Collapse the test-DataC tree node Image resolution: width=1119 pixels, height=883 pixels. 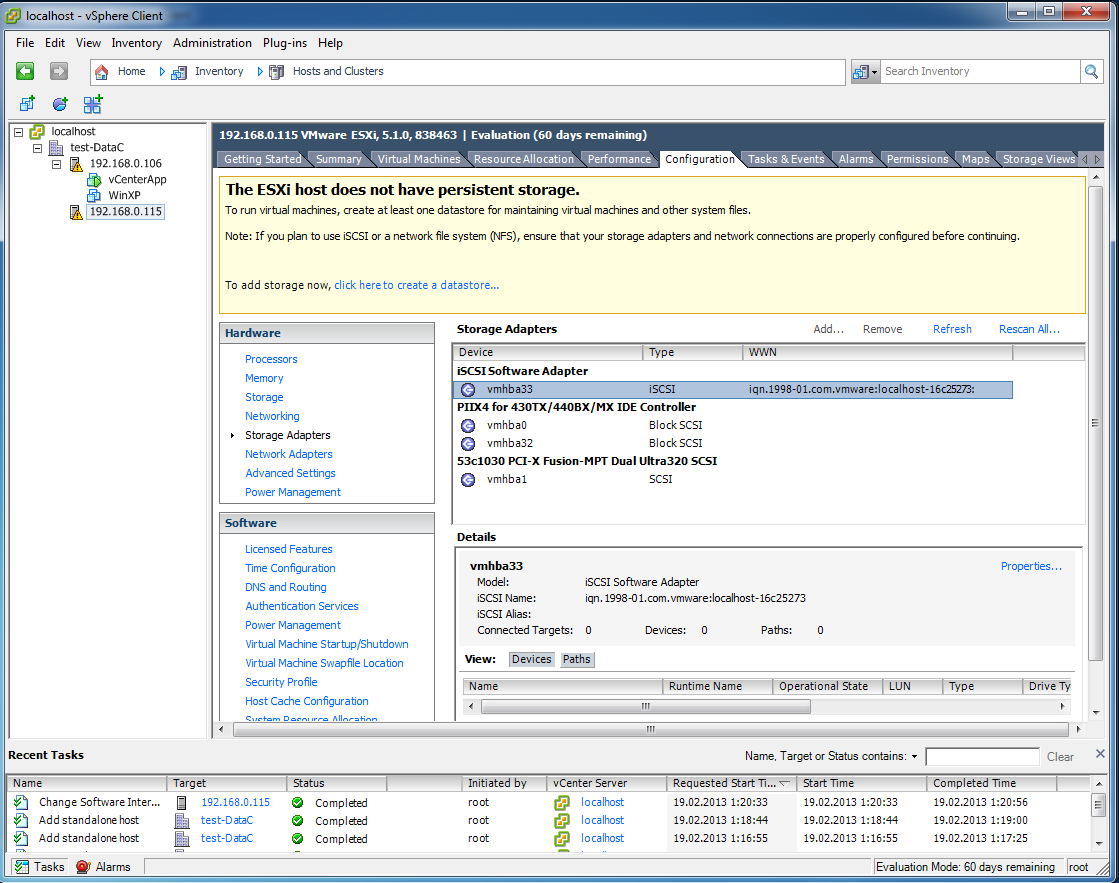38,148
